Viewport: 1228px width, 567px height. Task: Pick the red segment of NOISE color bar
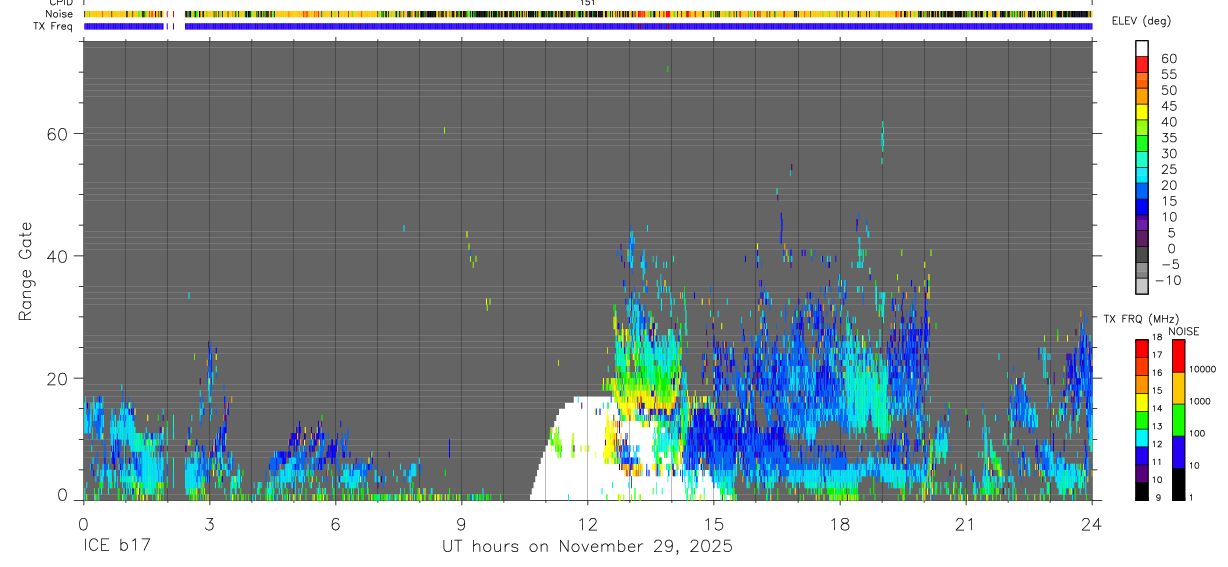(x=1178, y=357)
